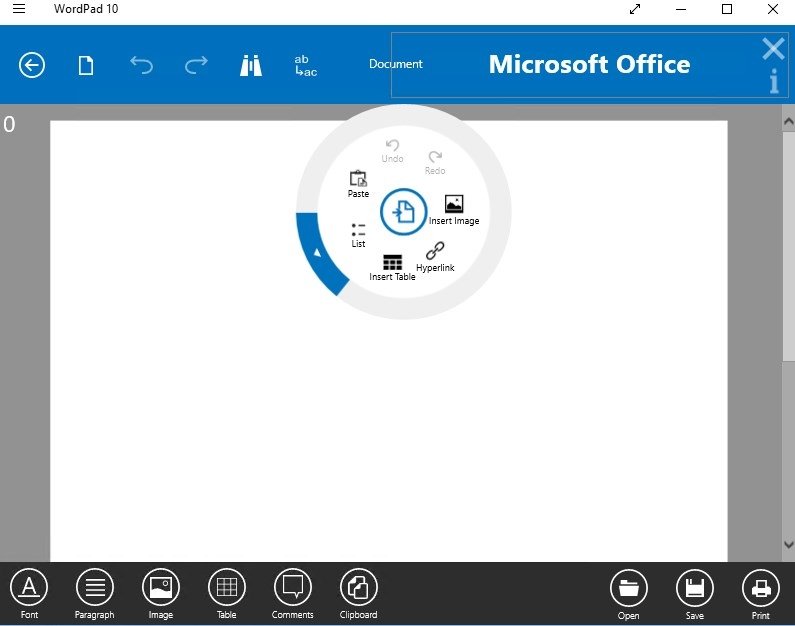Close the Microsoft Office ad banner
The height and width of the screenshot is (626, 795).
point(773,49)
